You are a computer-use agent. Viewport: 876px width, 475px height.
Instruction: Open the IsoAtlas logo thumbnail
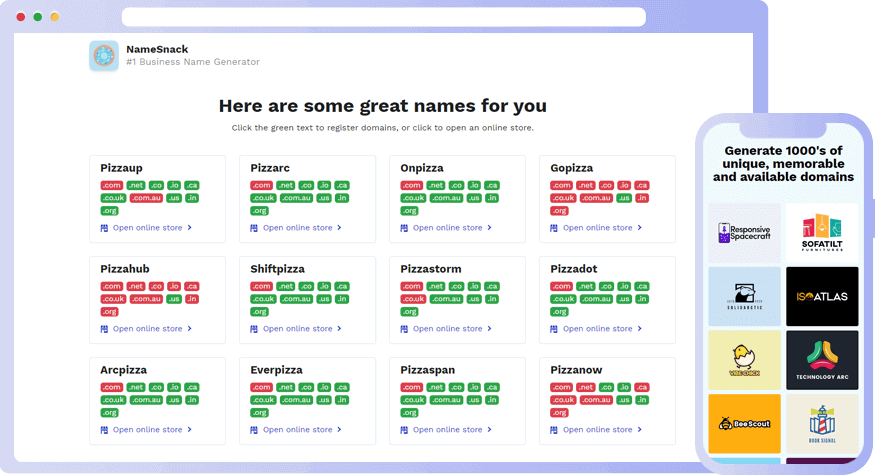(x=822, y=296)
